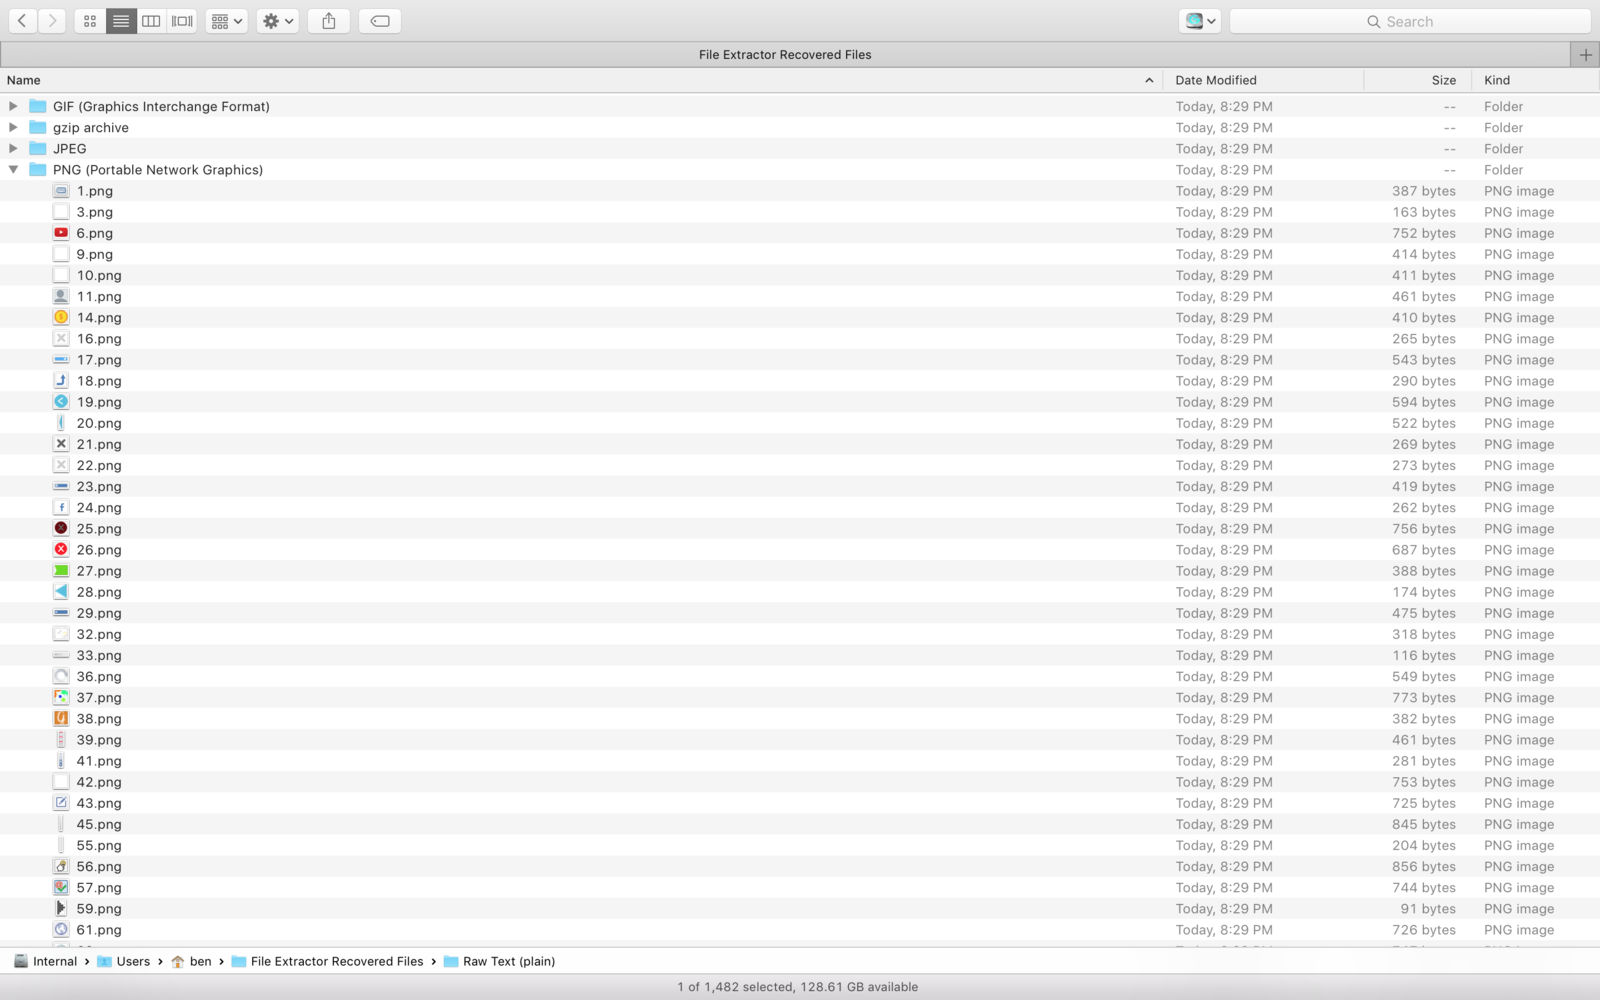Image resolution: width=1600 pixels, height=1000 pixels.
Task: Click into the Search field
Action: 1410,21
